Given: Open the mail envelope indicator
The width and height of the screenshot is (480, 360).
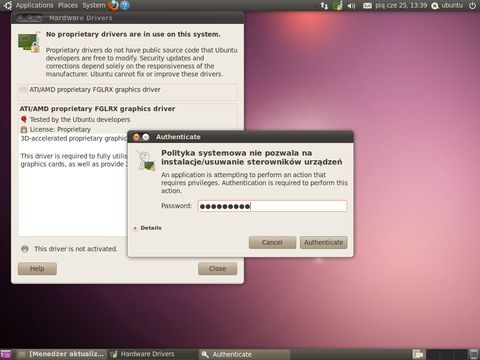Looking at the screenshot, I should click(367, 5).
